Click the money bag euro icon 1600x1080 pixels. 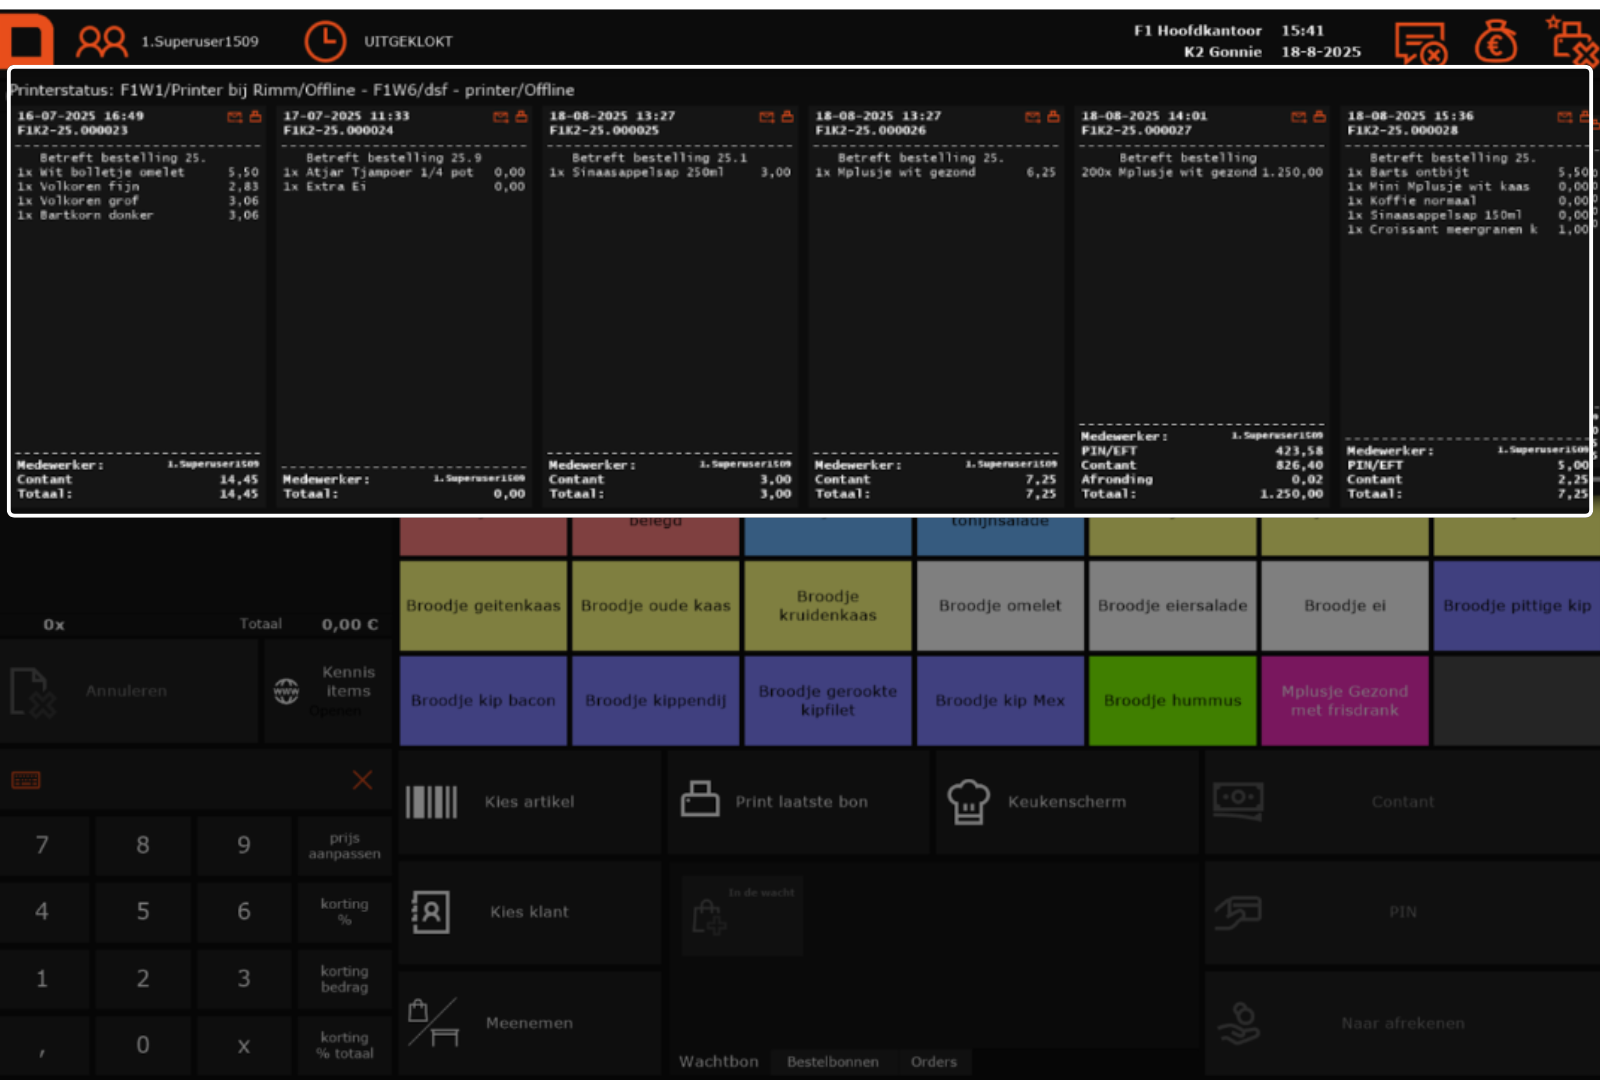(x=1495, y=43)
